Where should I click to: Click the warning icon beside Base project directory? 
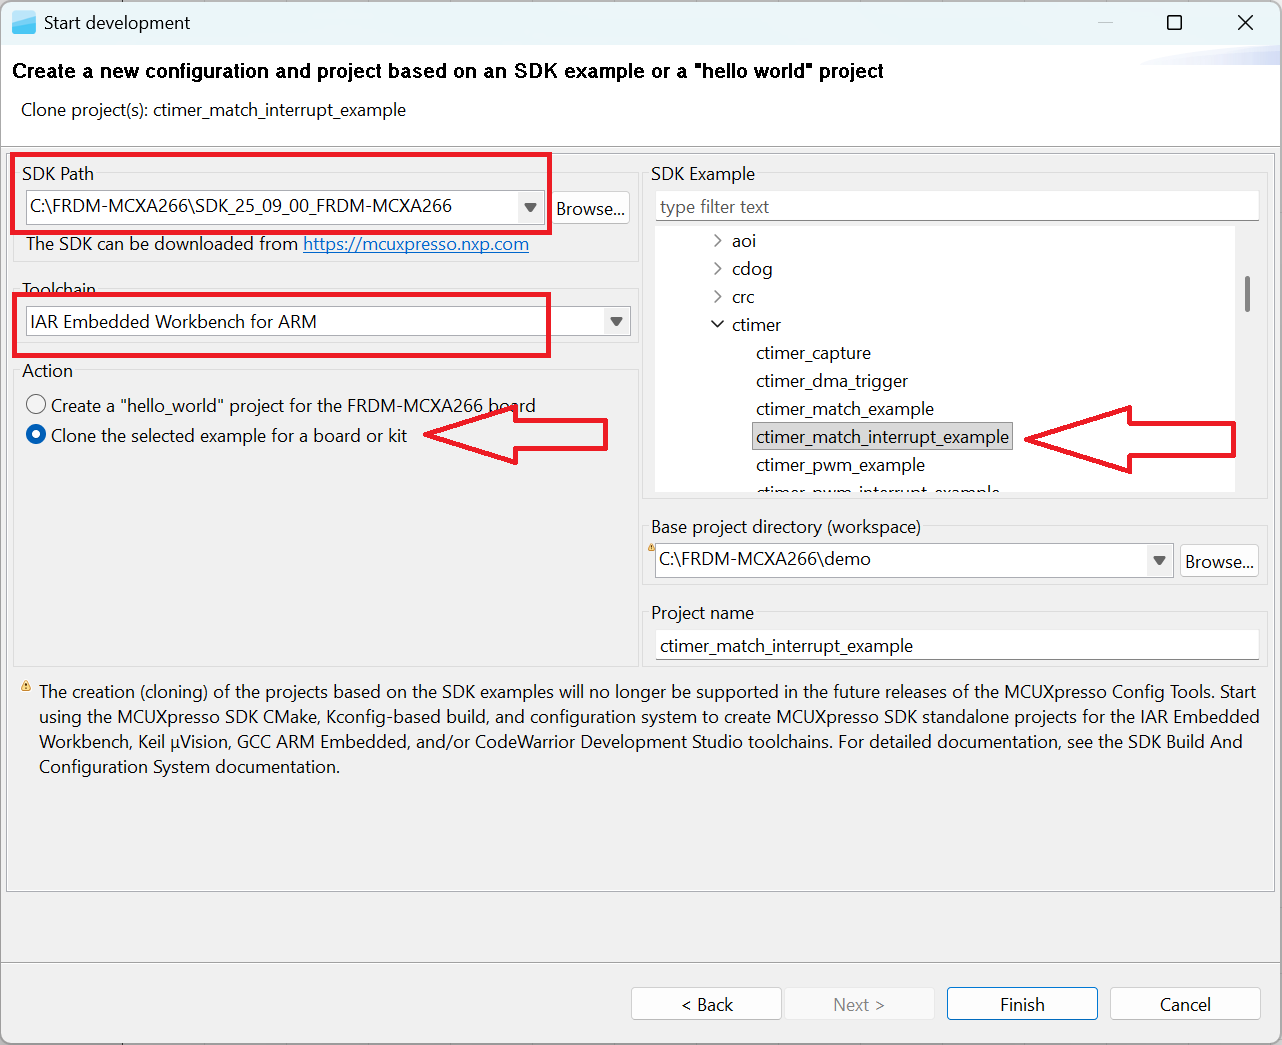point(651,547)
